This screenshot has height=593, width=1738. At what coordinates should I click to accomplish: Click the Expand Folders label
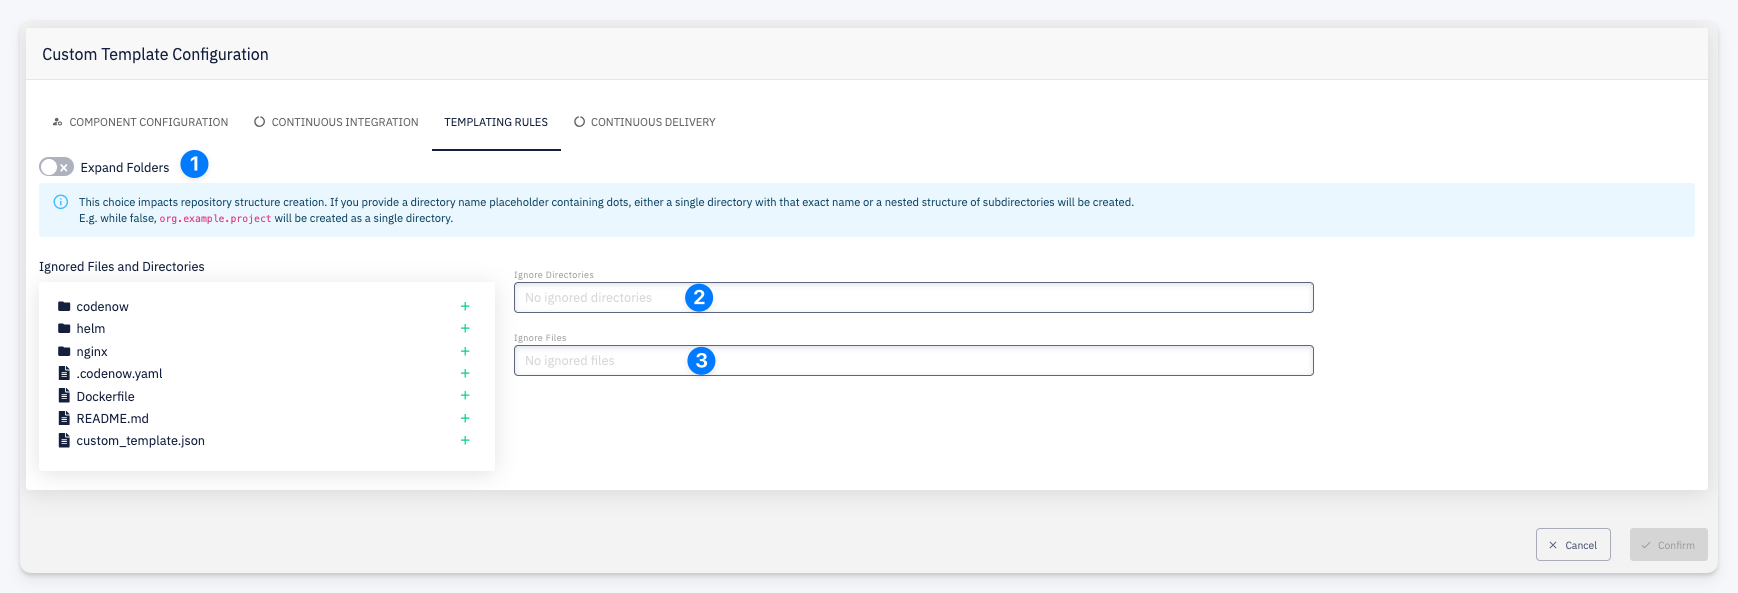[x=125, y=168]
